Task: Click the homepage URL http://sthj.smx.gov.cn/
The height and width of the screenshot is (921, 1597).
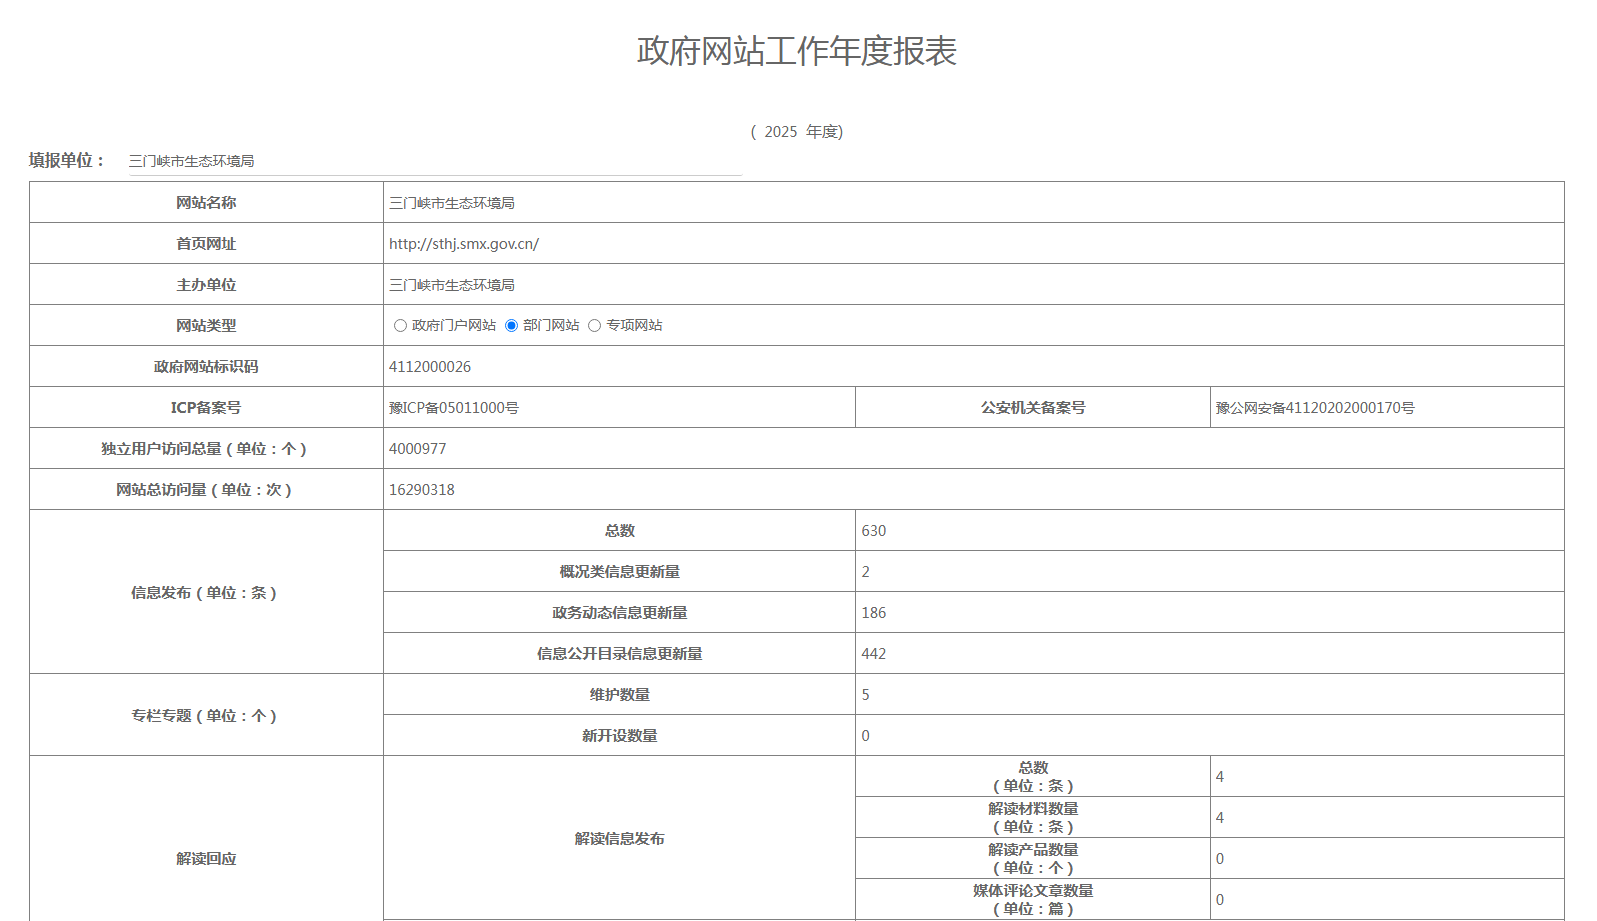Action: [x=464, y=244]
